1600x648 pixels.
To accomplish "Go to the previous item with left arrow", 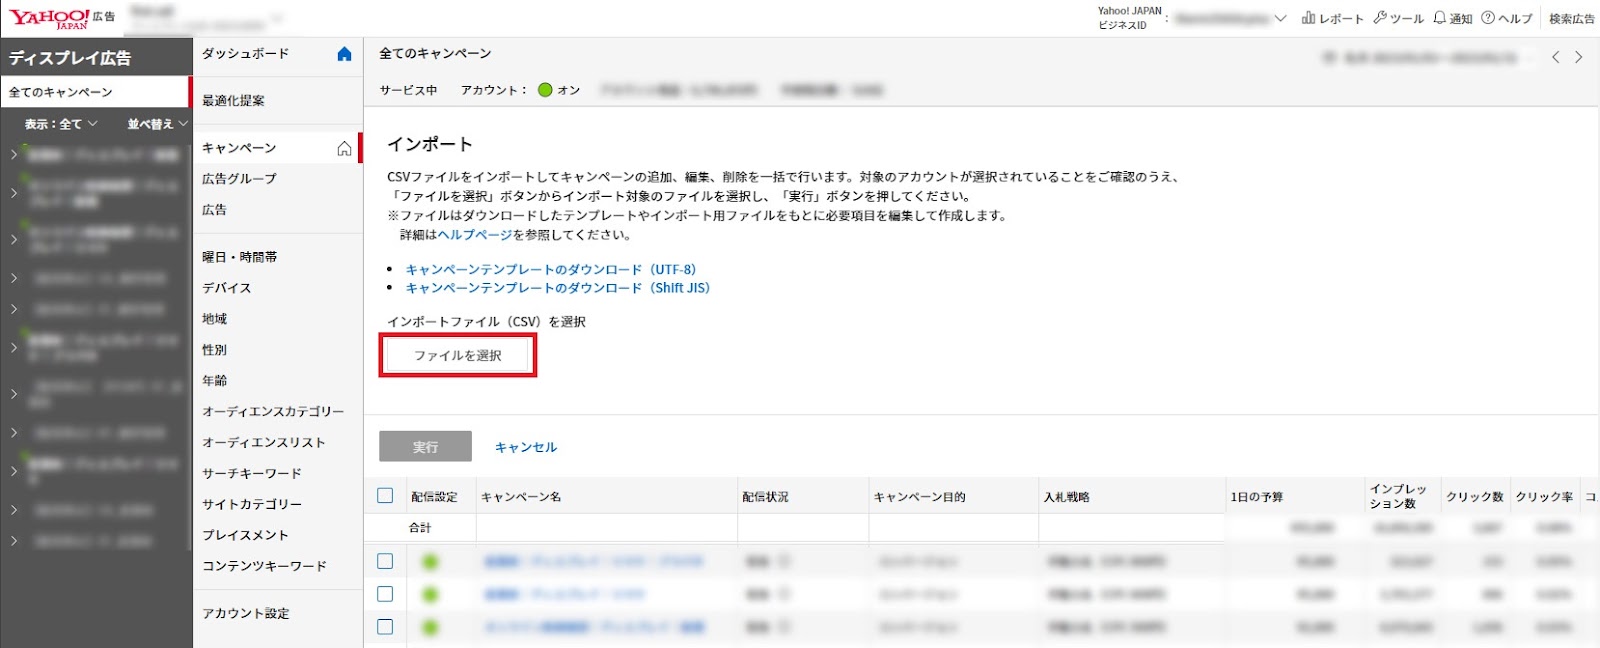I will point(1555,57).
